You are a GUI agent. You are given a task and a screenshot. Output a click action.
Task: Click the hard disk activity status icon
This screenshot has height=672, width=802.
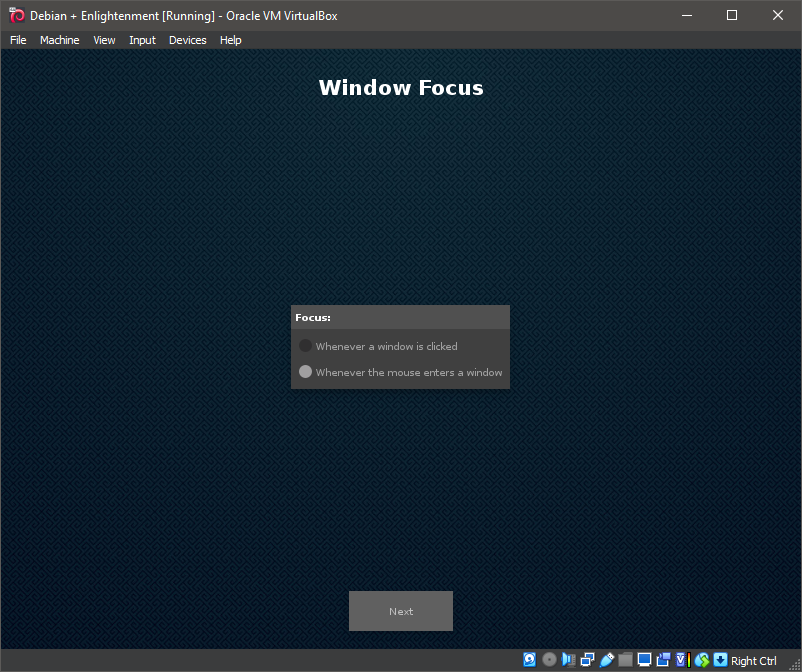[530, 660]
